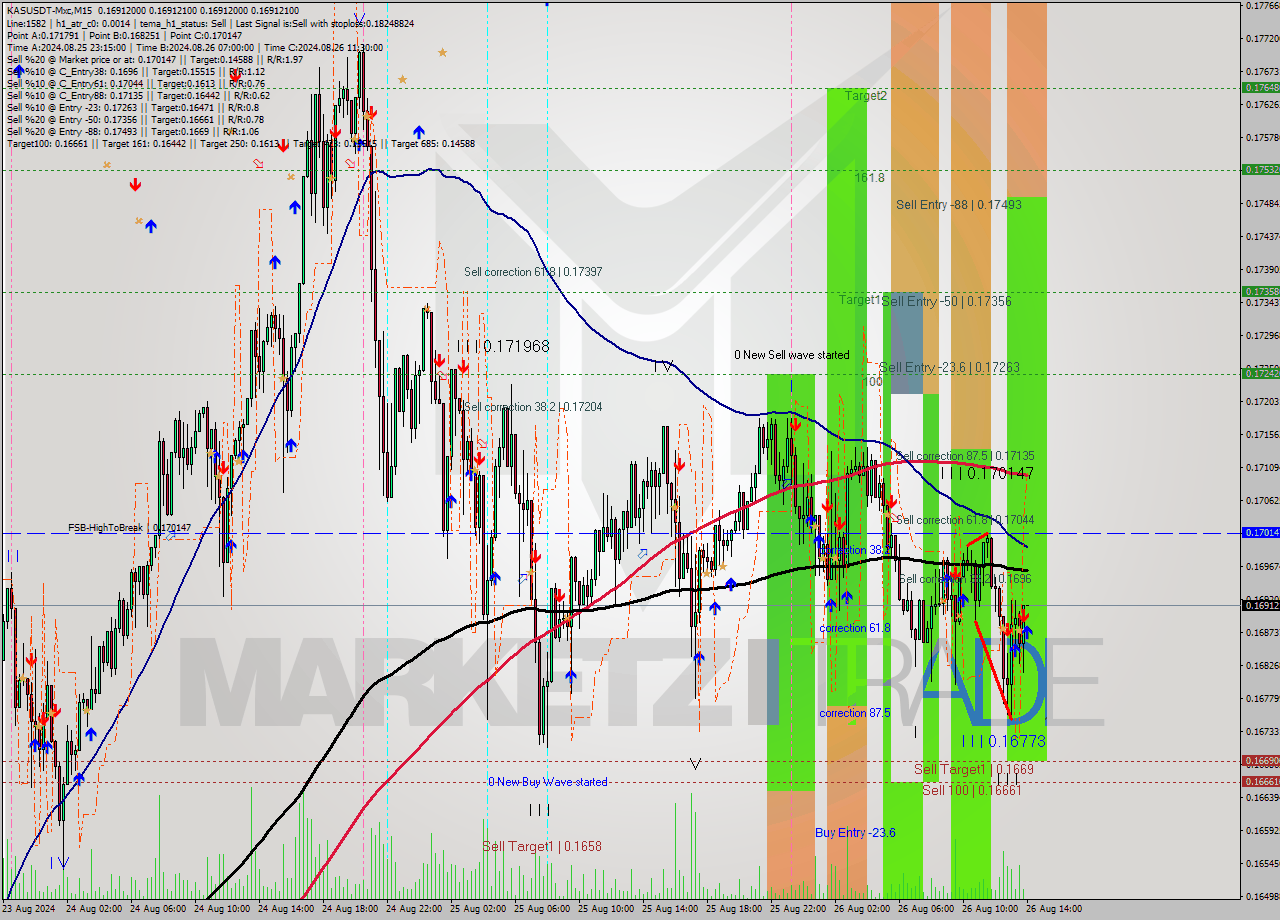Click green price tag 0.17532

[1260, 170]
